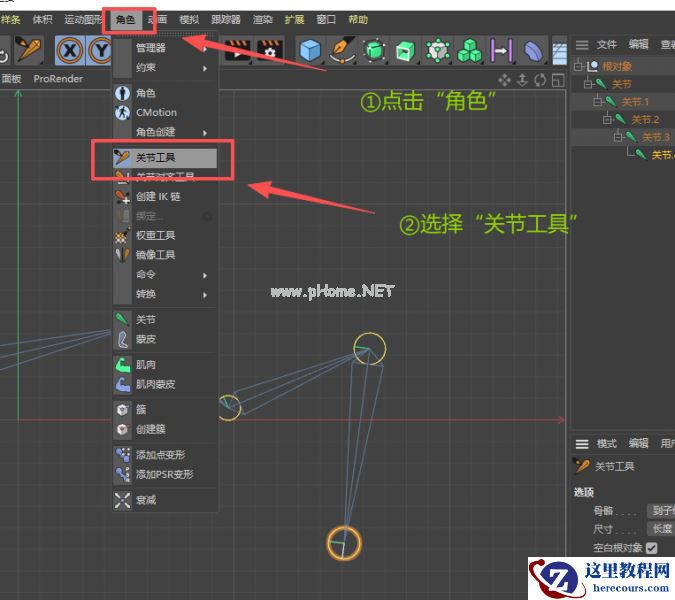Choose 添加PSR变形 menu entry
This screenshot has width=675, height=600.
pyautogui.click(x=165, y=474)
